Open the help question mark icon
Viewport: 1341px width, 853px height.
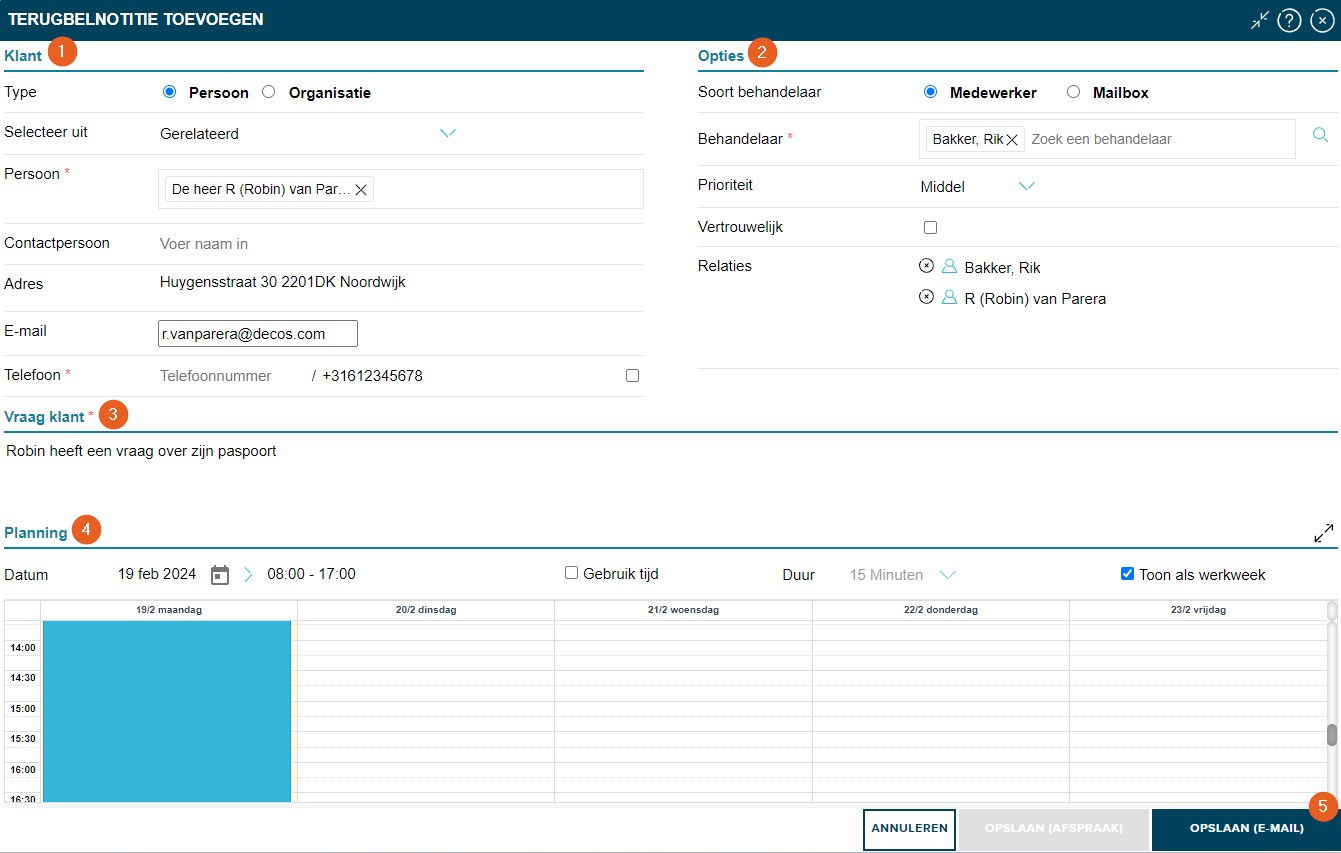click(x=1289, y=20)
